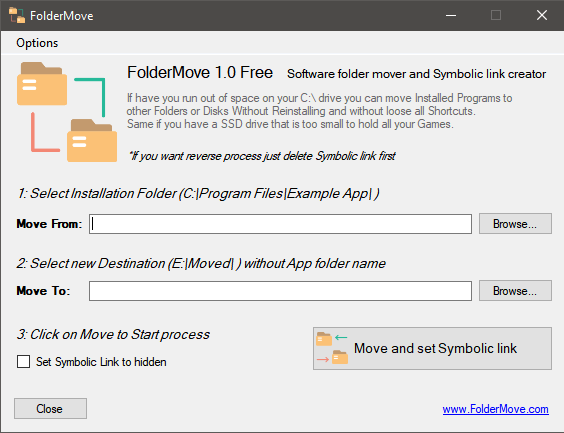Click the Move From path input field
The image size is (564, 433).
pyautogui.click(x=280, y=224)
